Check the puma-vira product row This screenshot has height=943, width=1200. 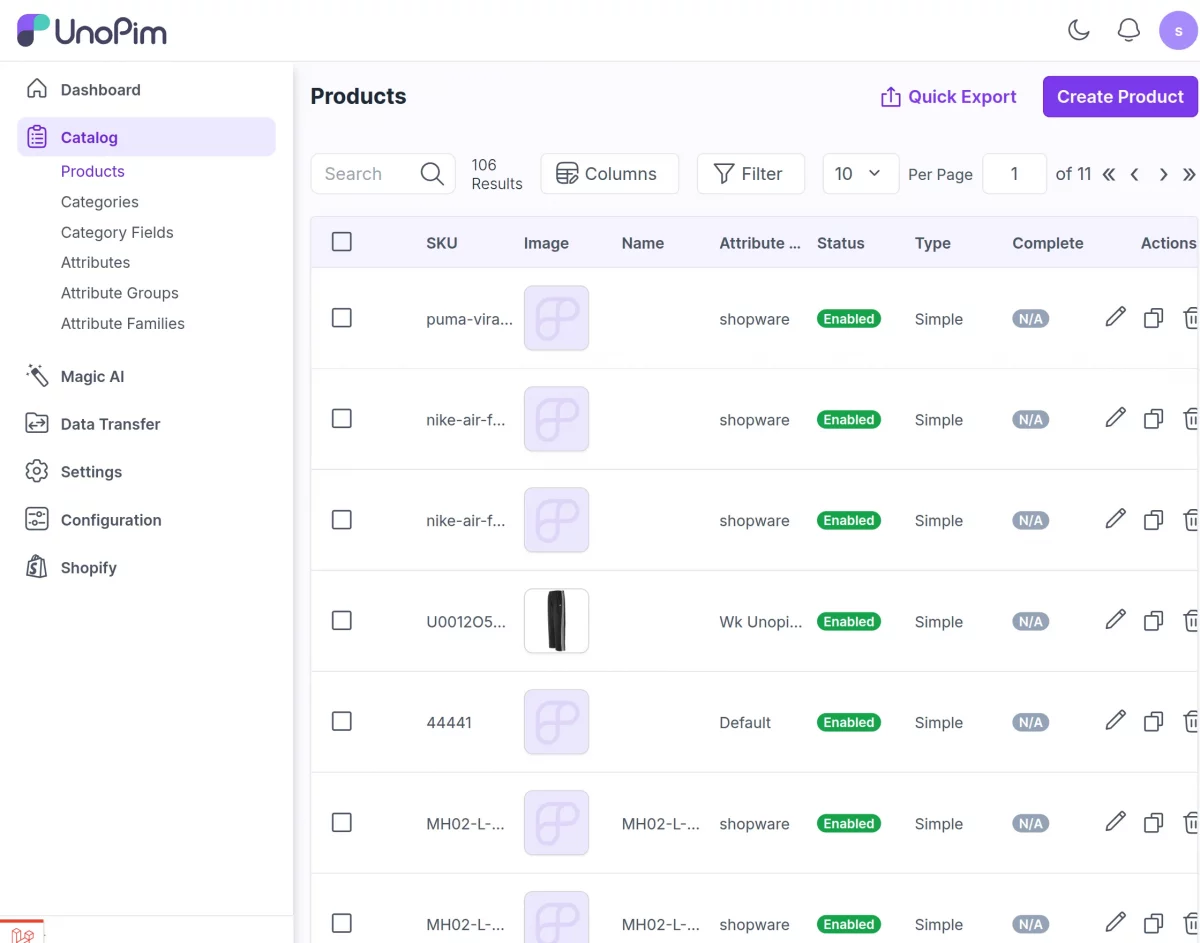click(x=342, y=318)
